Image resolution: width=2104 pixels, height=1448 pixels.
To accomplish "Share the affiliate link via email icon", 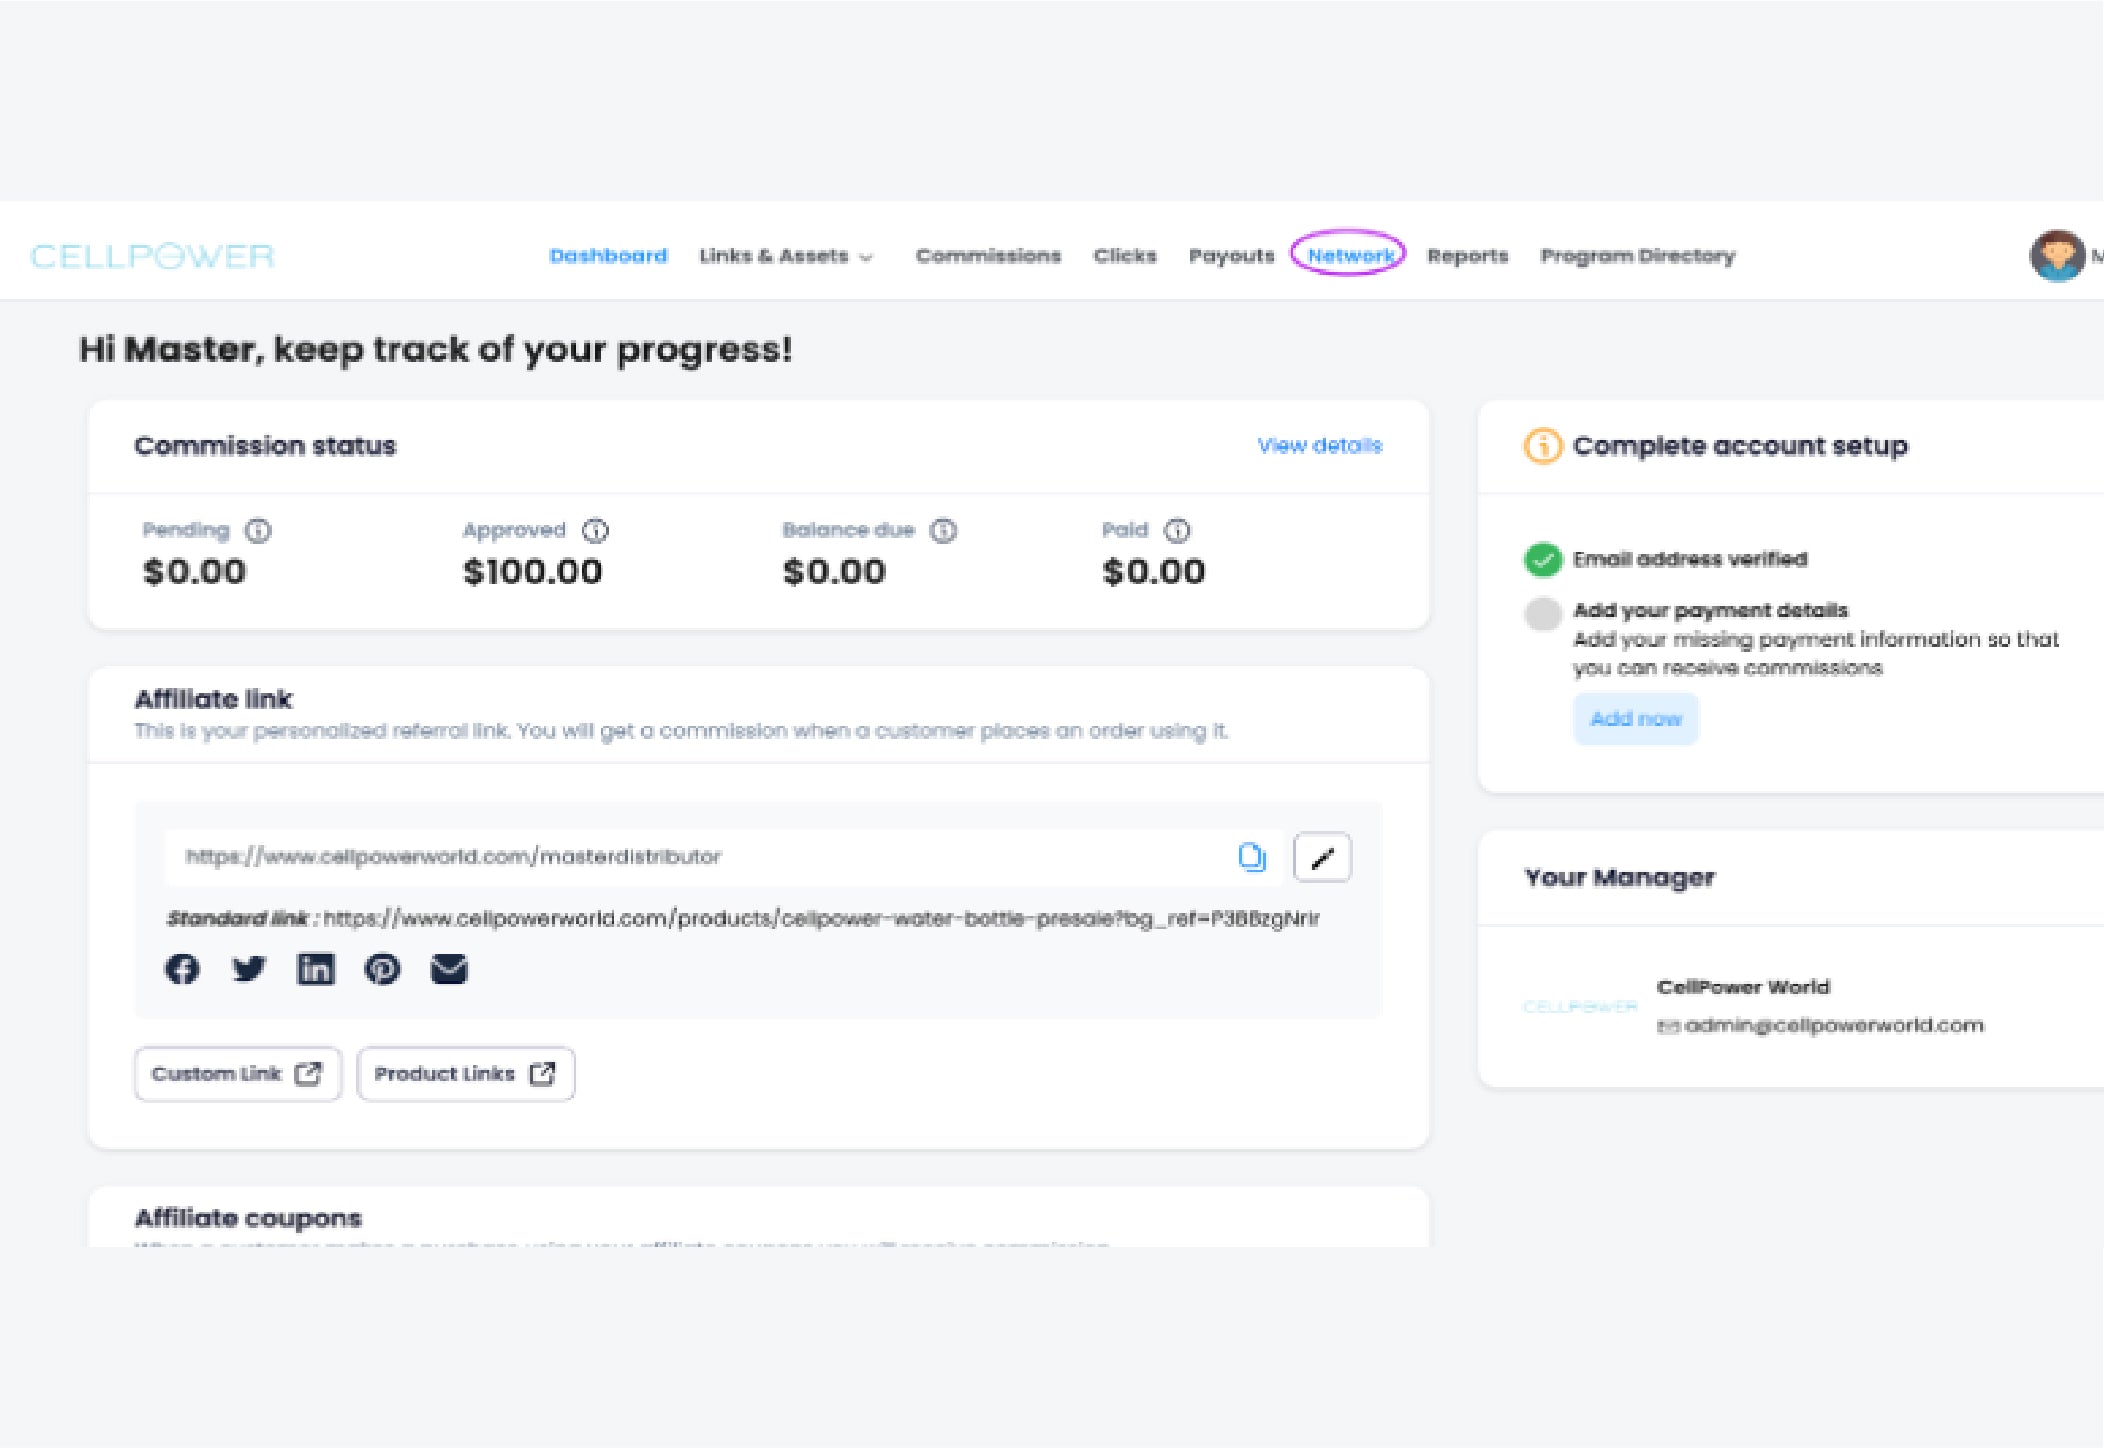I will (x=449, y=969).
